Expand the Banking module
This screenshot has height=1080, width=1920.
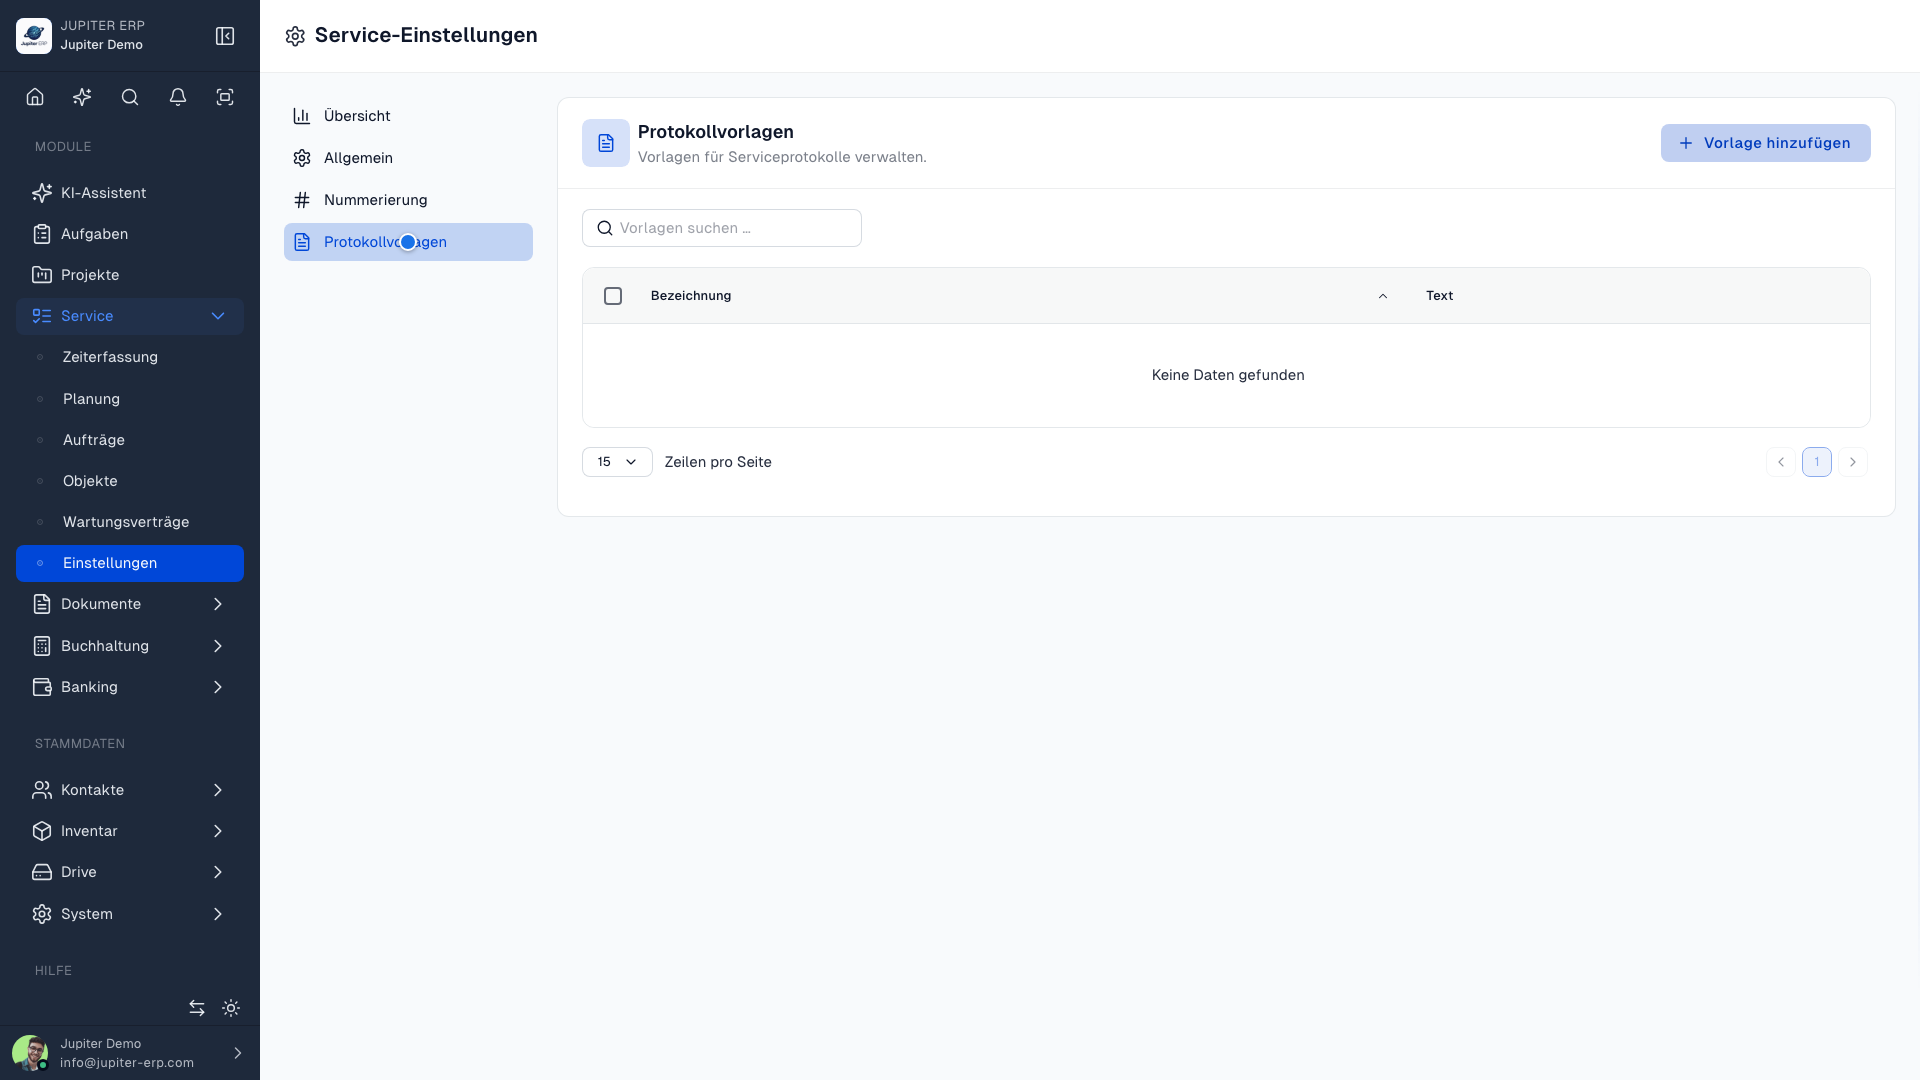[130, 687]
